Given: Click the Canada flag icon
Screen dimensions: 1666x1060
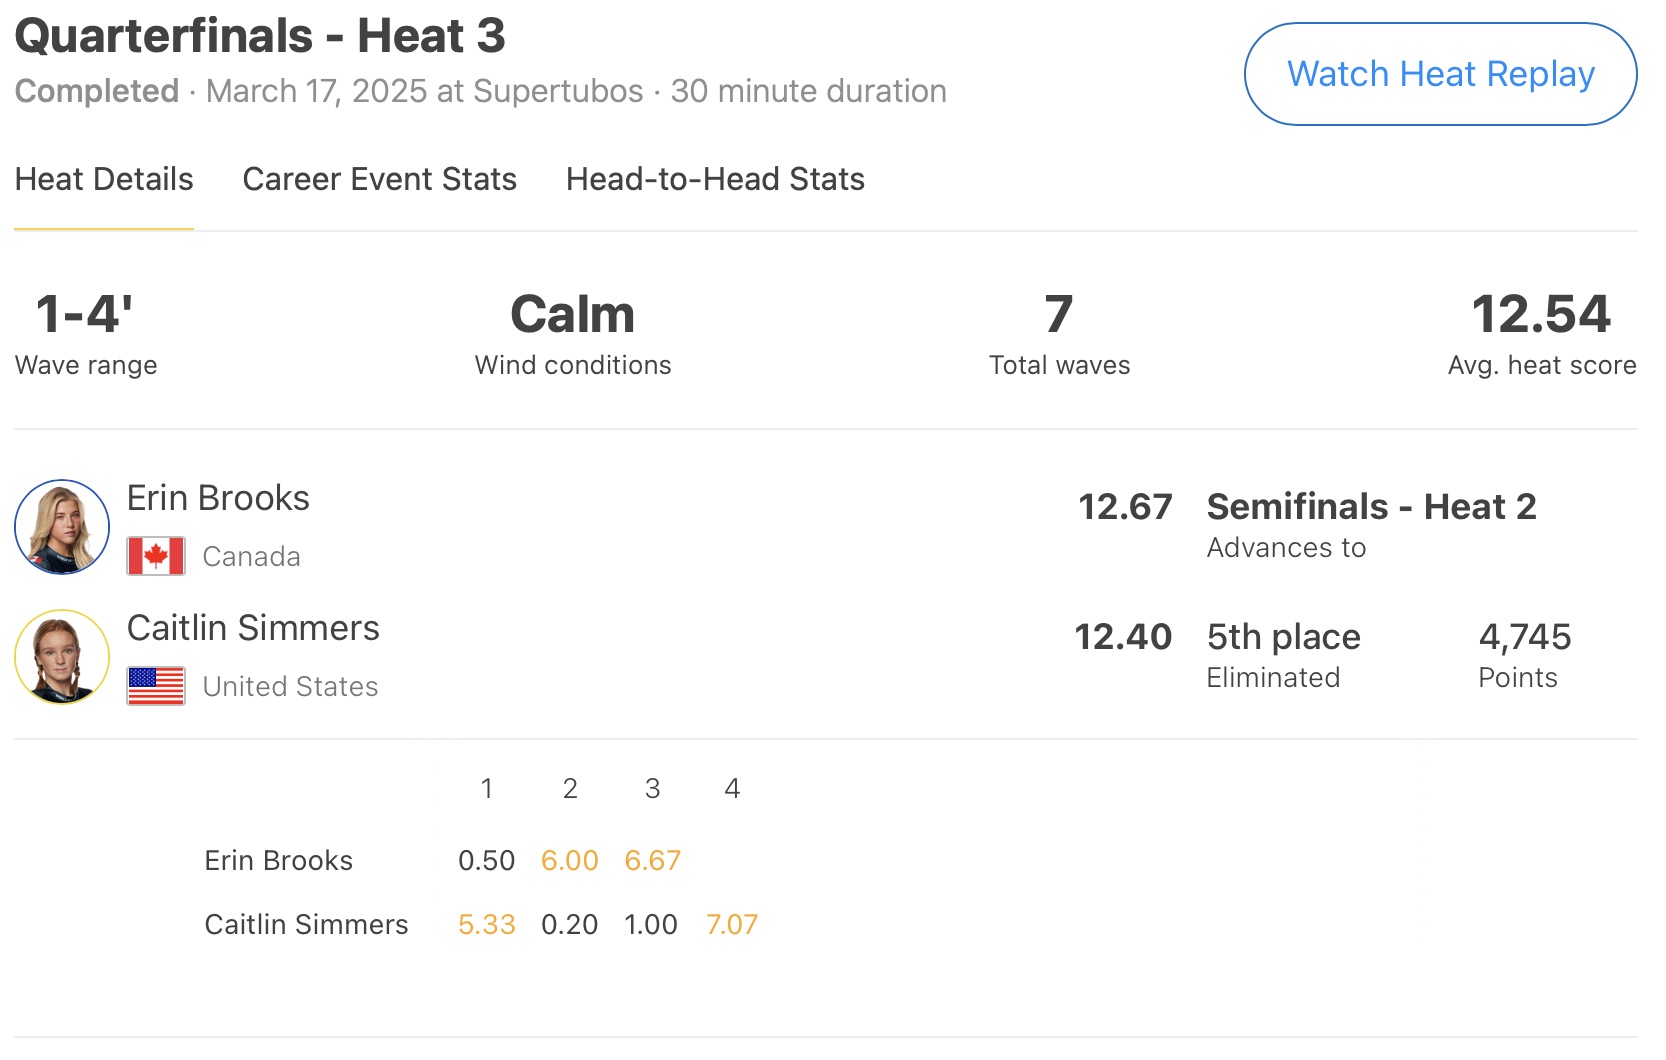Looking at the screenshot, I should click(156, 556).
